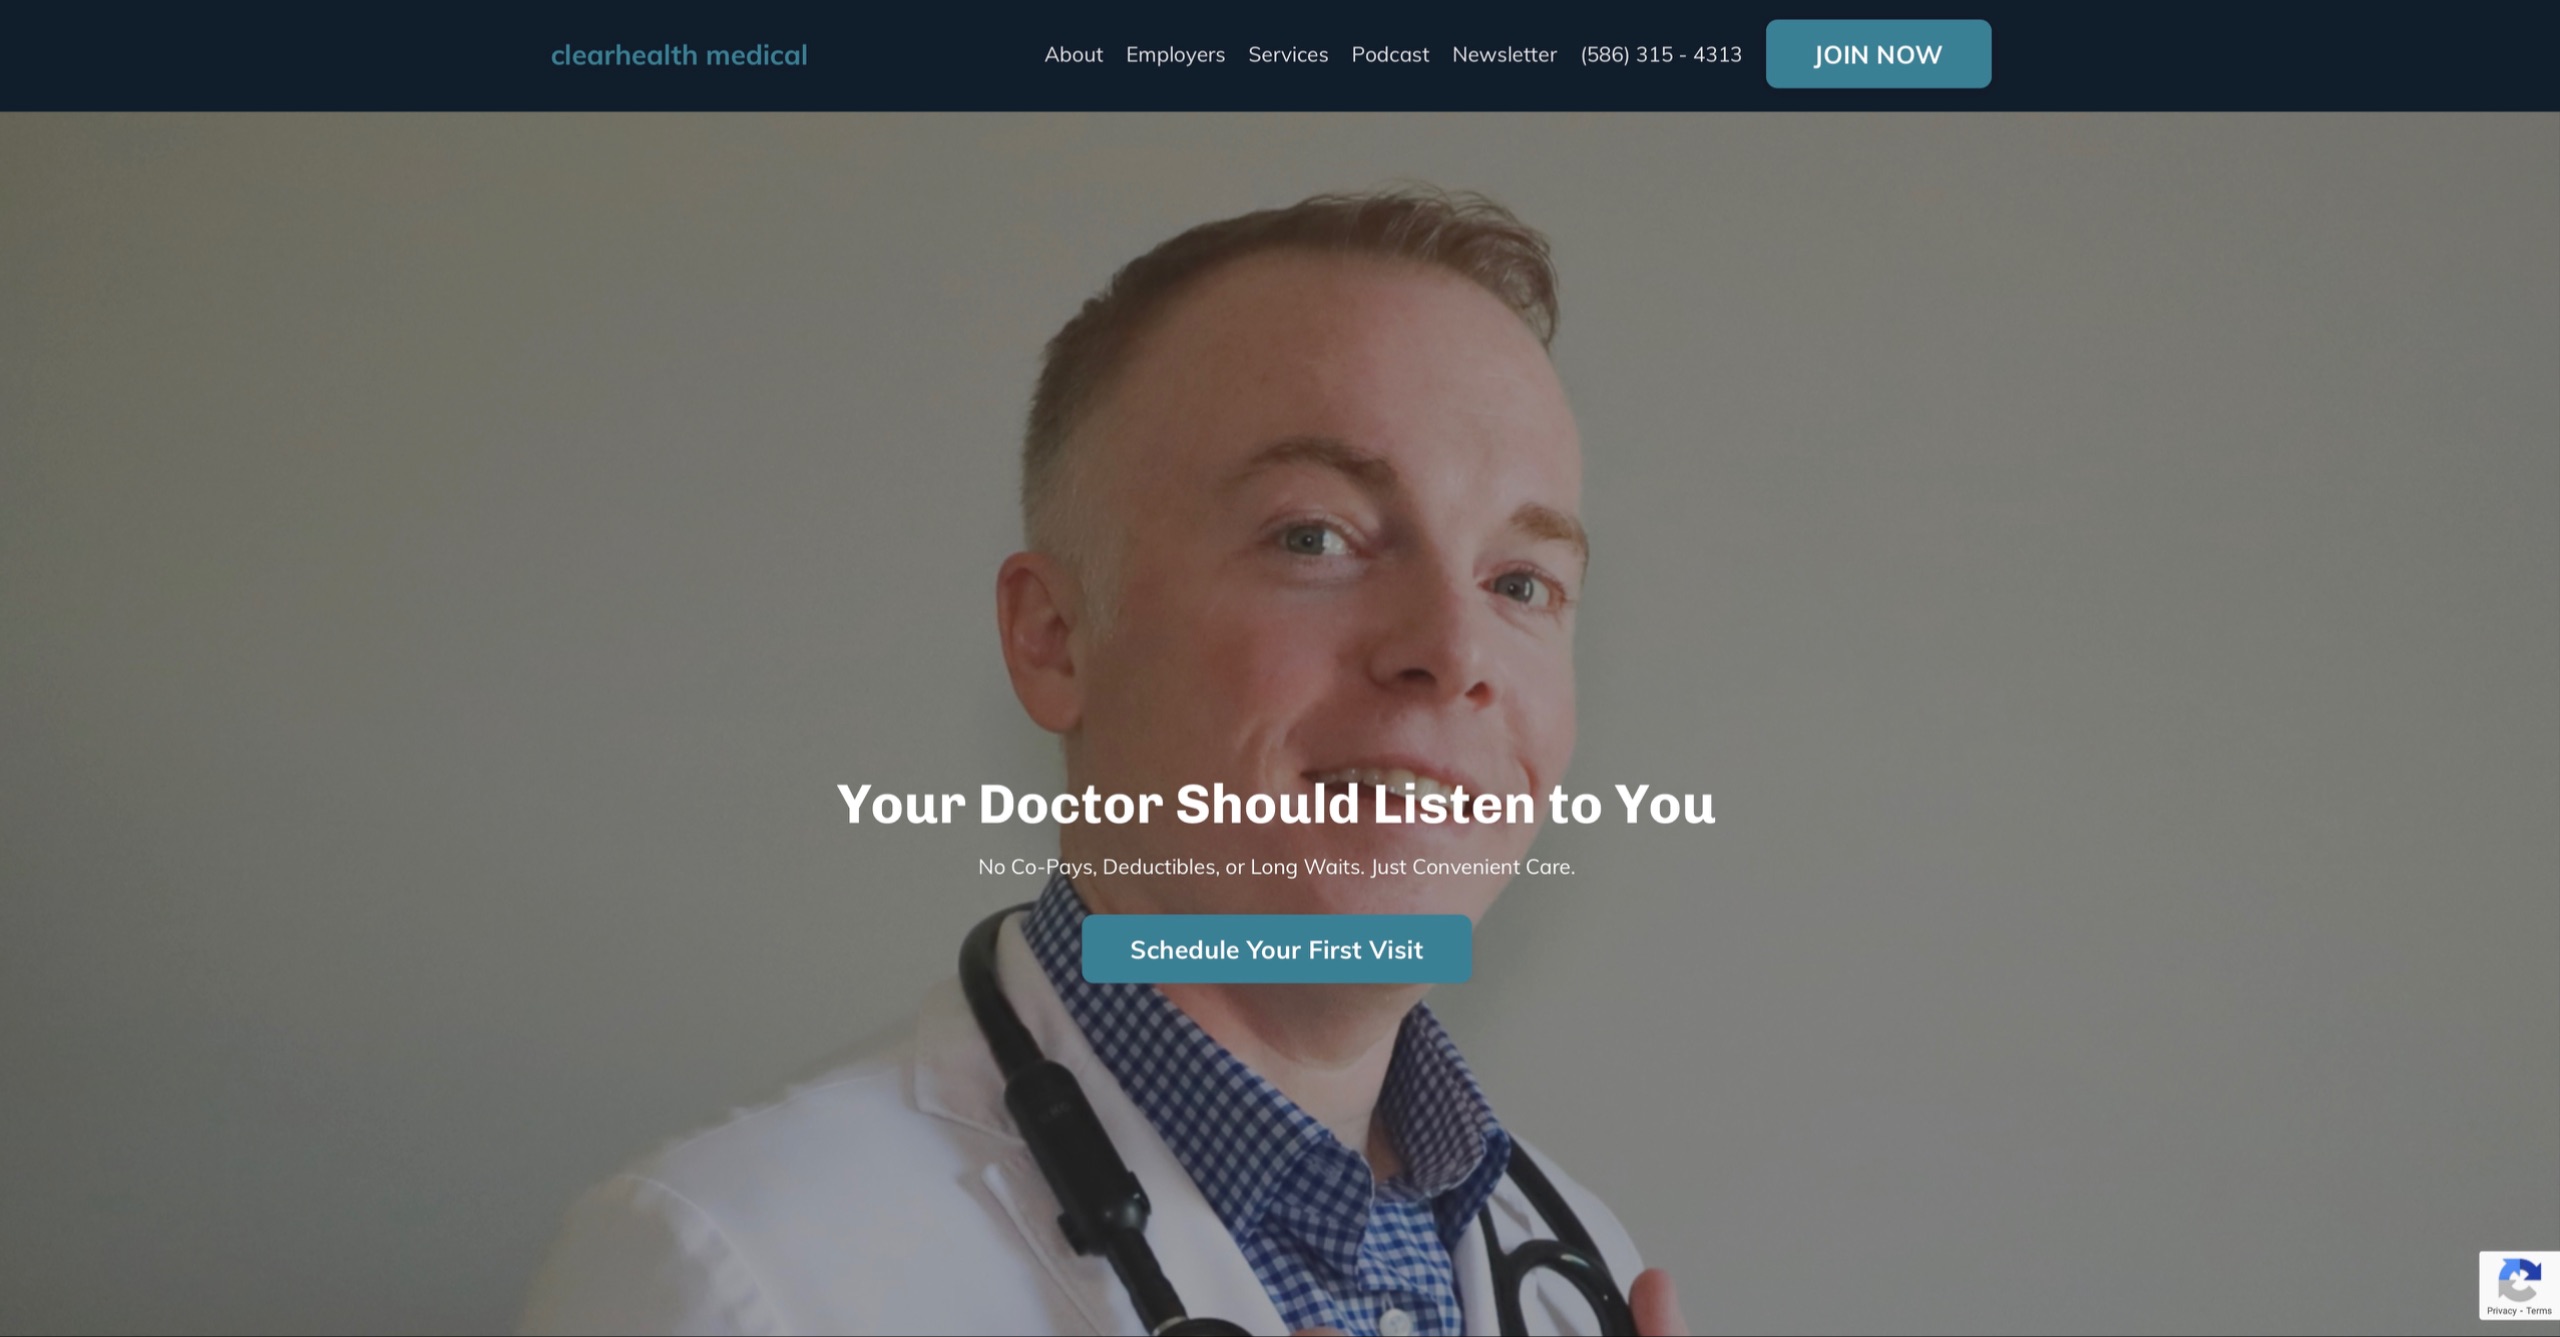2560x1337 pixels.
Task: Click the No Co-Pays subheading text
Action: pyautogui.click(x=1276, y=867)
